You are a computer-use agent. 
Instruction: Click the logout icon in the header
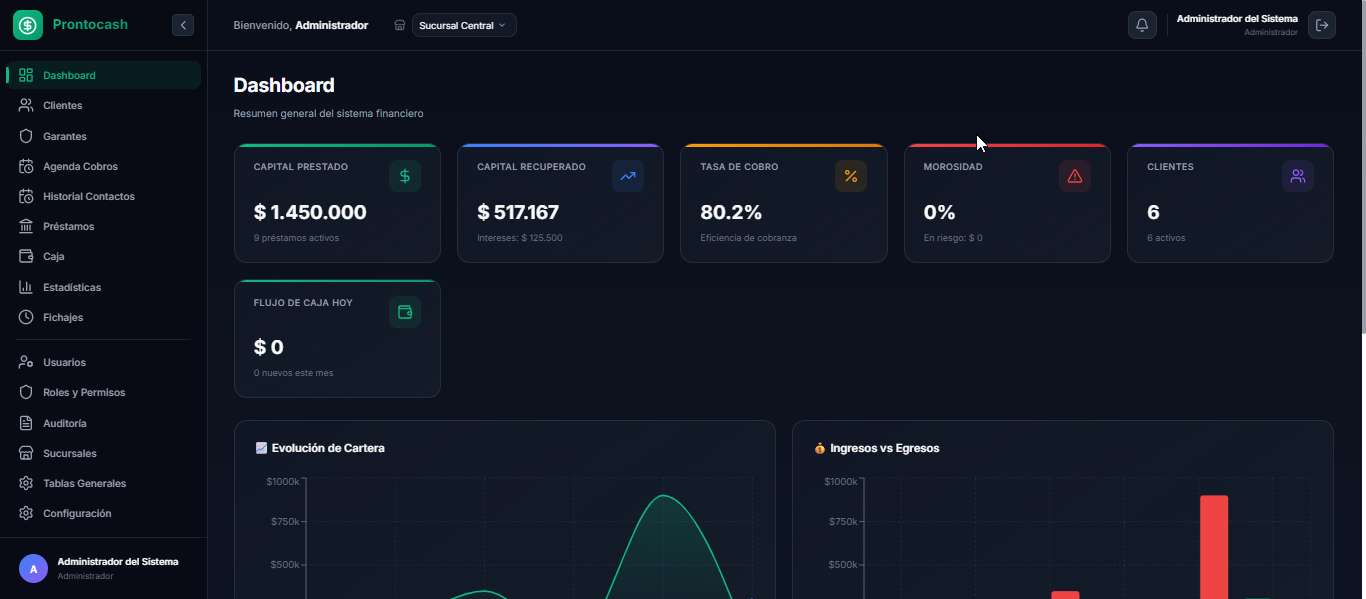(1322, 25)
